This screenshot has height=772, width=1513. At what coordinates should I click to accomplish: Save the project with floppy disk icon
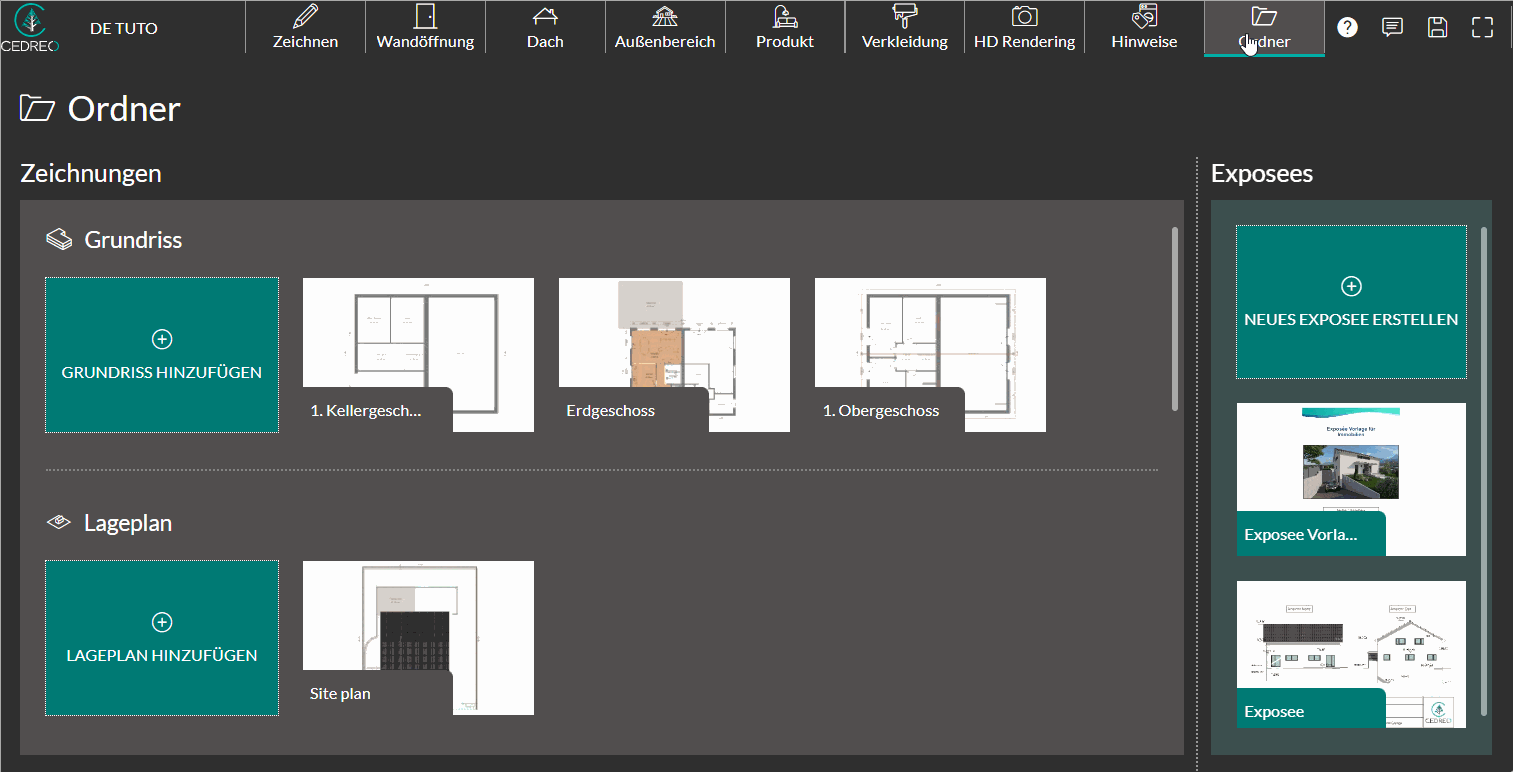tap(1437, 28)
